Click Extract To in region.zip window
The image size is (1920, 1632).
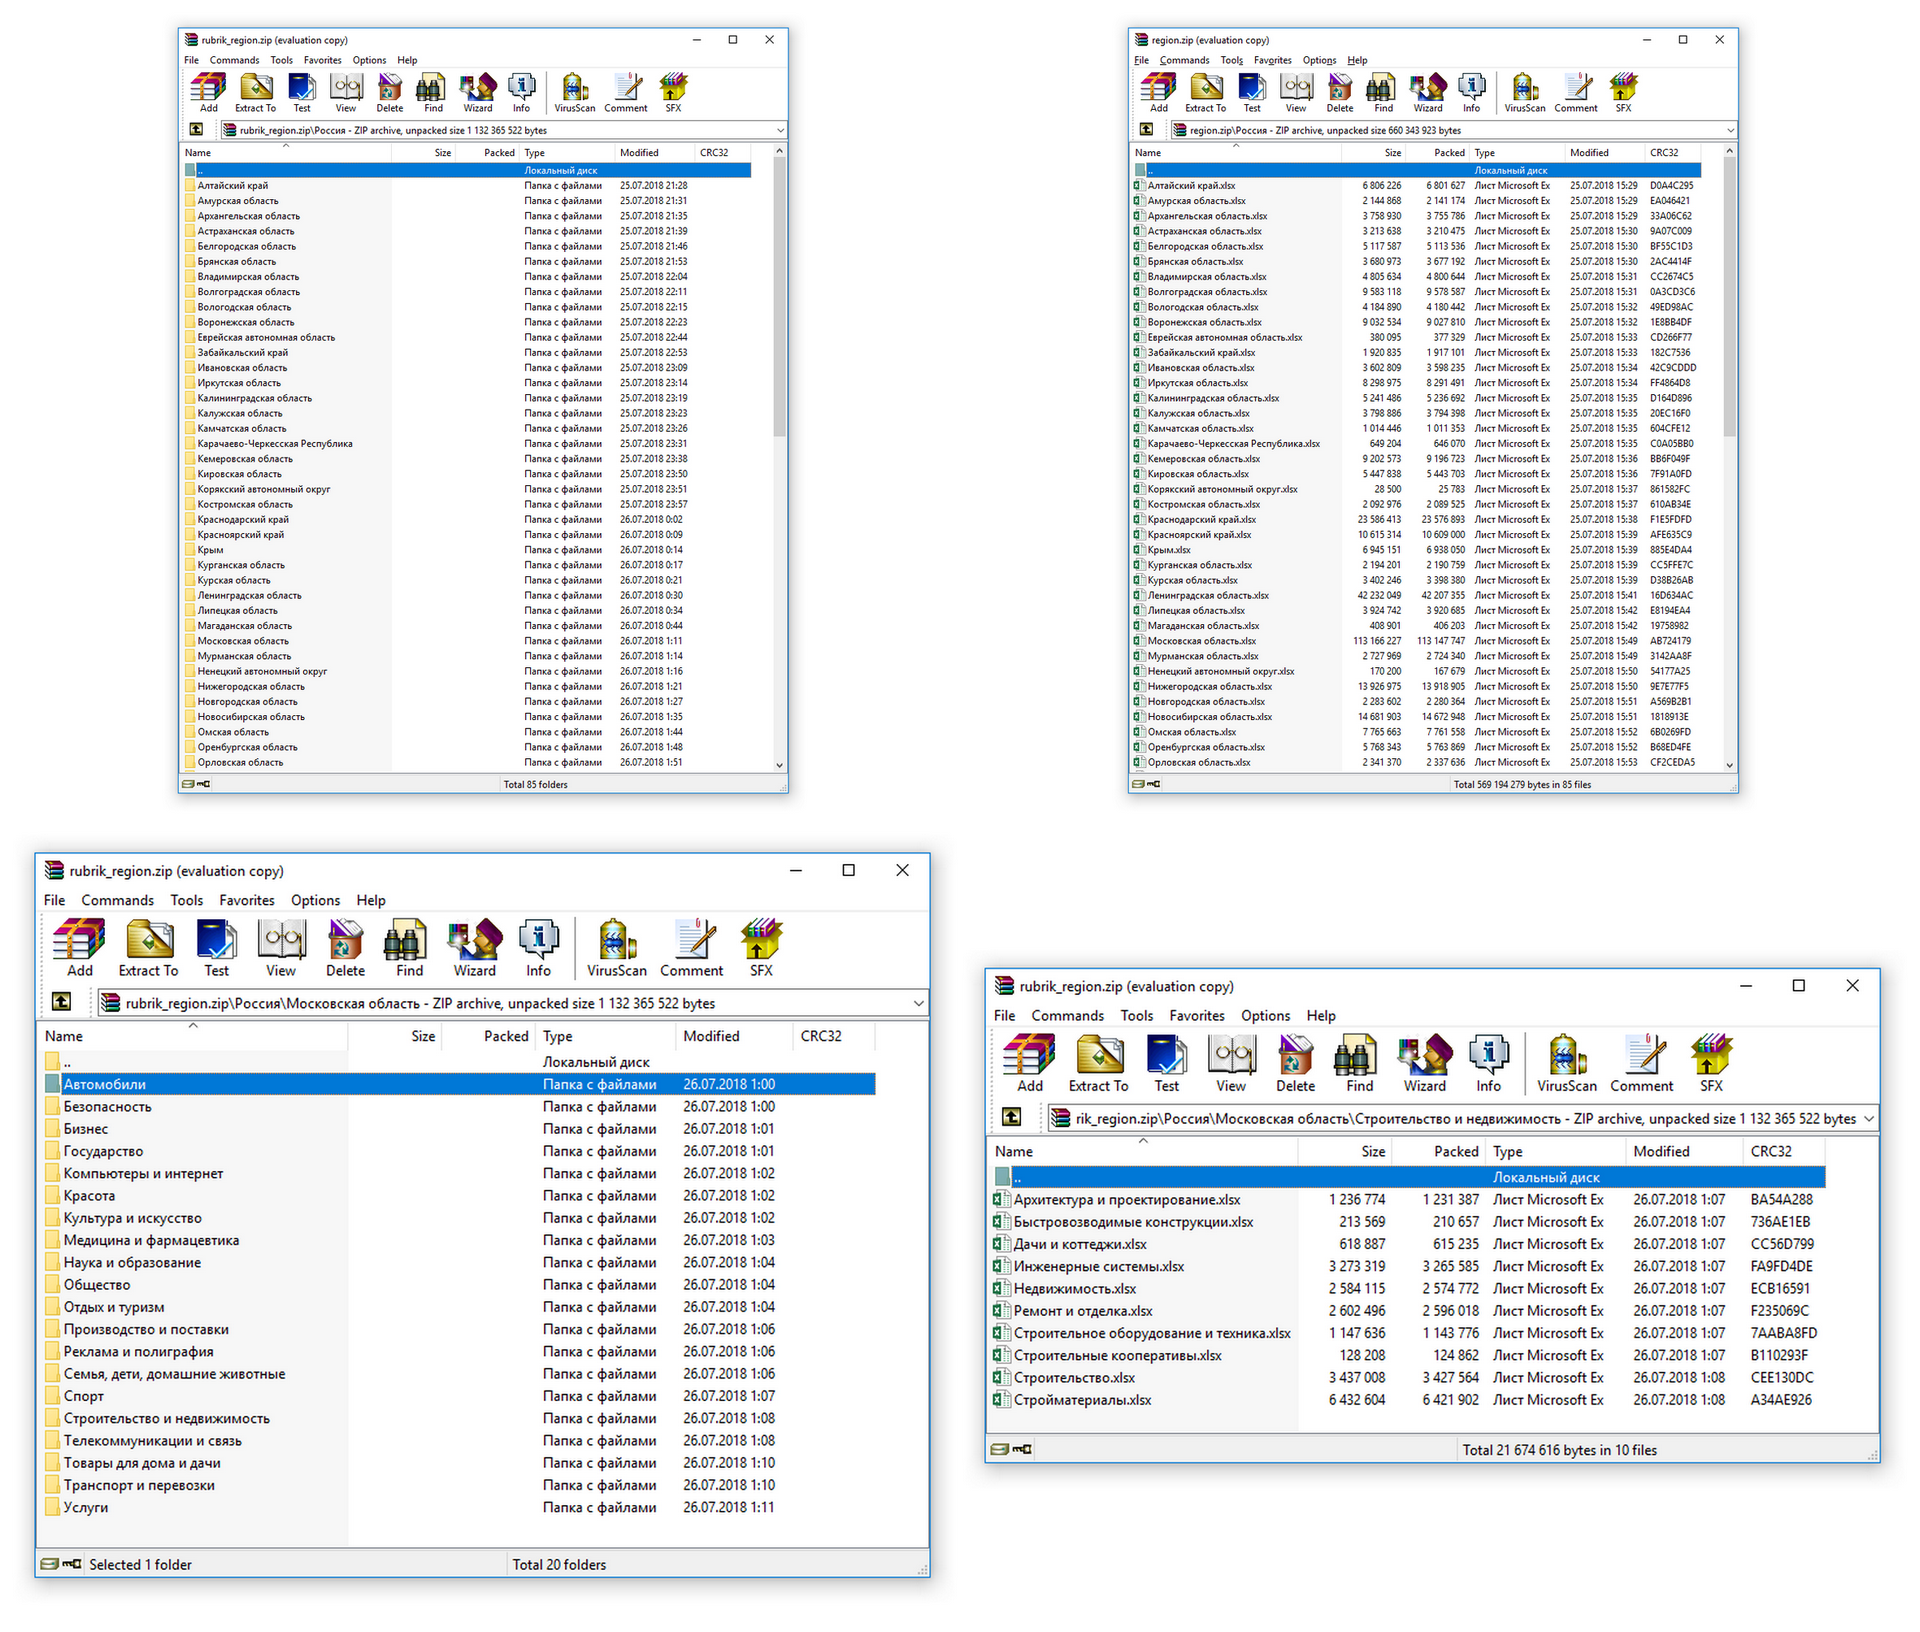click(1205, 92)
